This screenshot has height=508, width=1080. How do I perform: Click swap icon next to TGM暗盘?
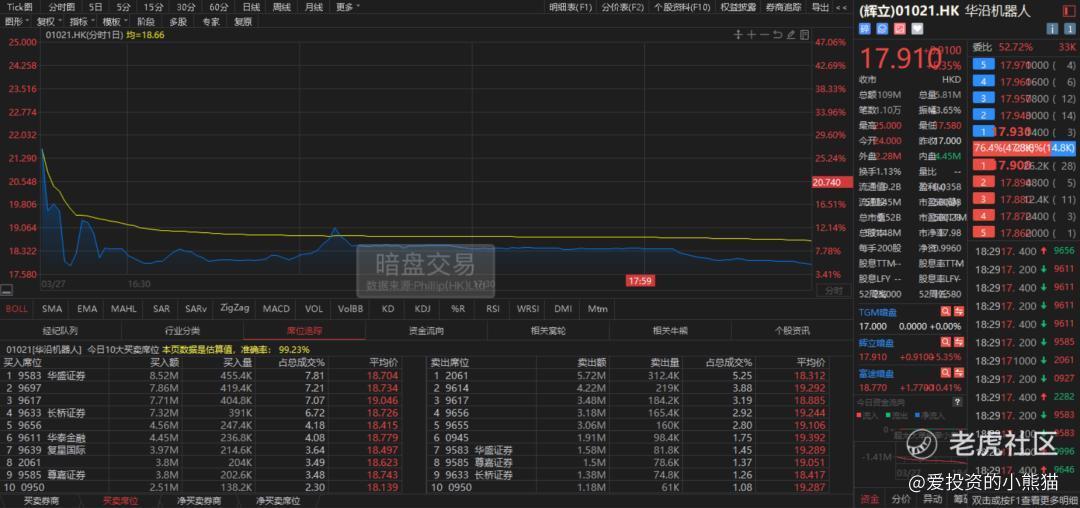point(958,312)
